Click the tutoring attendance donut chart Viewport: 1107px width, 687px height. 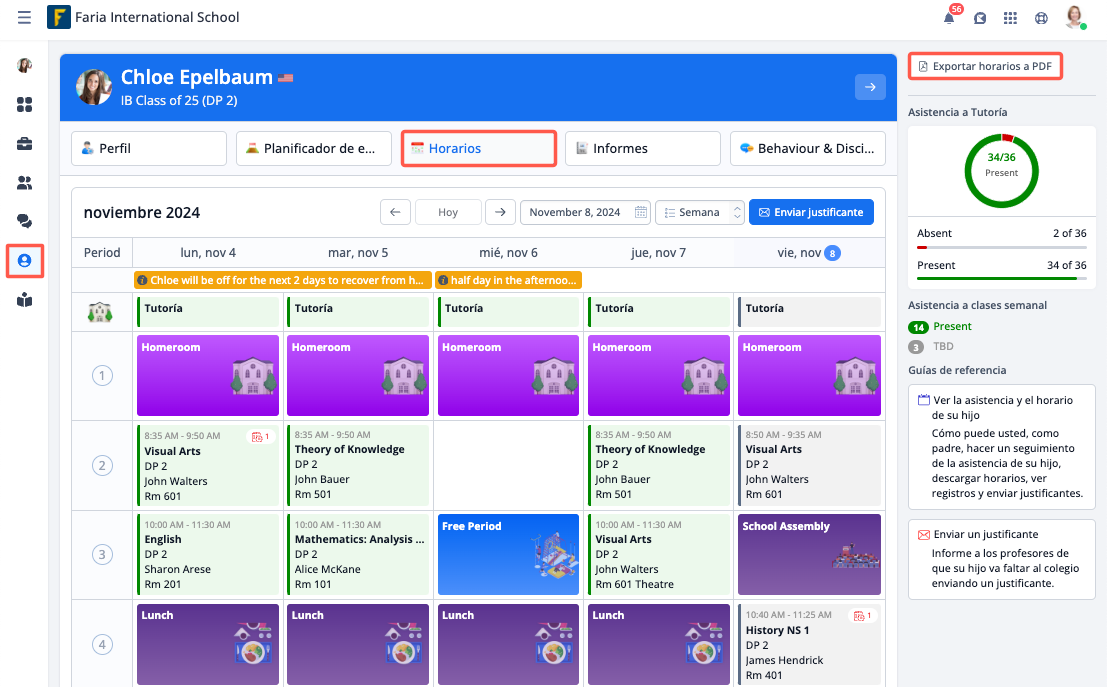pos(1001,170)
